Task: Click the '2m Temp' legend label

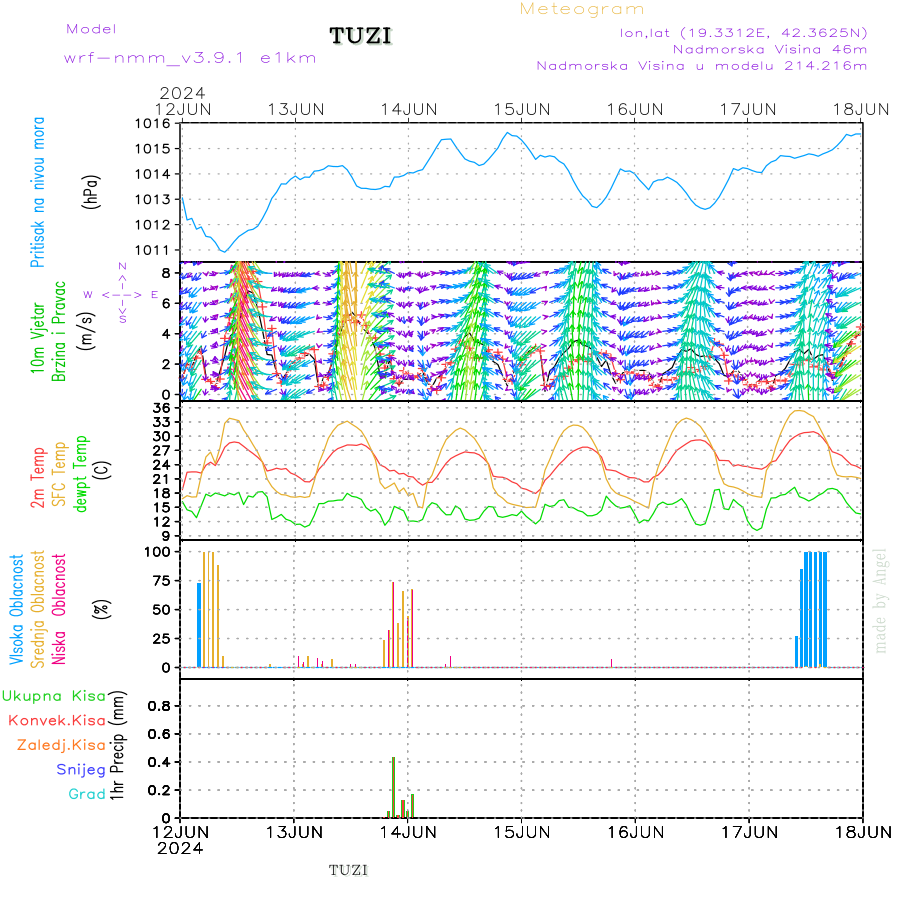Action: [x=37, y=478]
